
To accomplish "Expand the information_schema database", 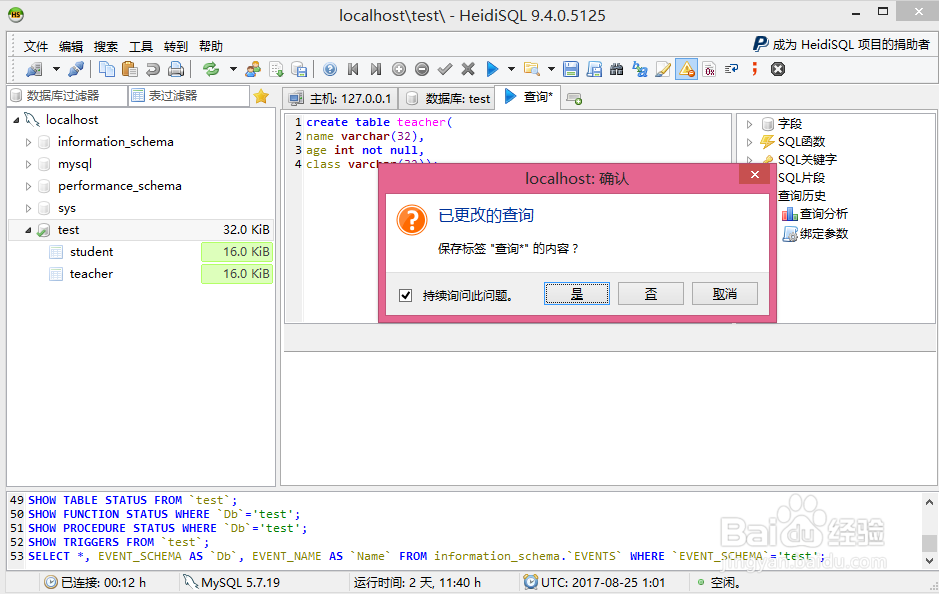I will [28, 143].
